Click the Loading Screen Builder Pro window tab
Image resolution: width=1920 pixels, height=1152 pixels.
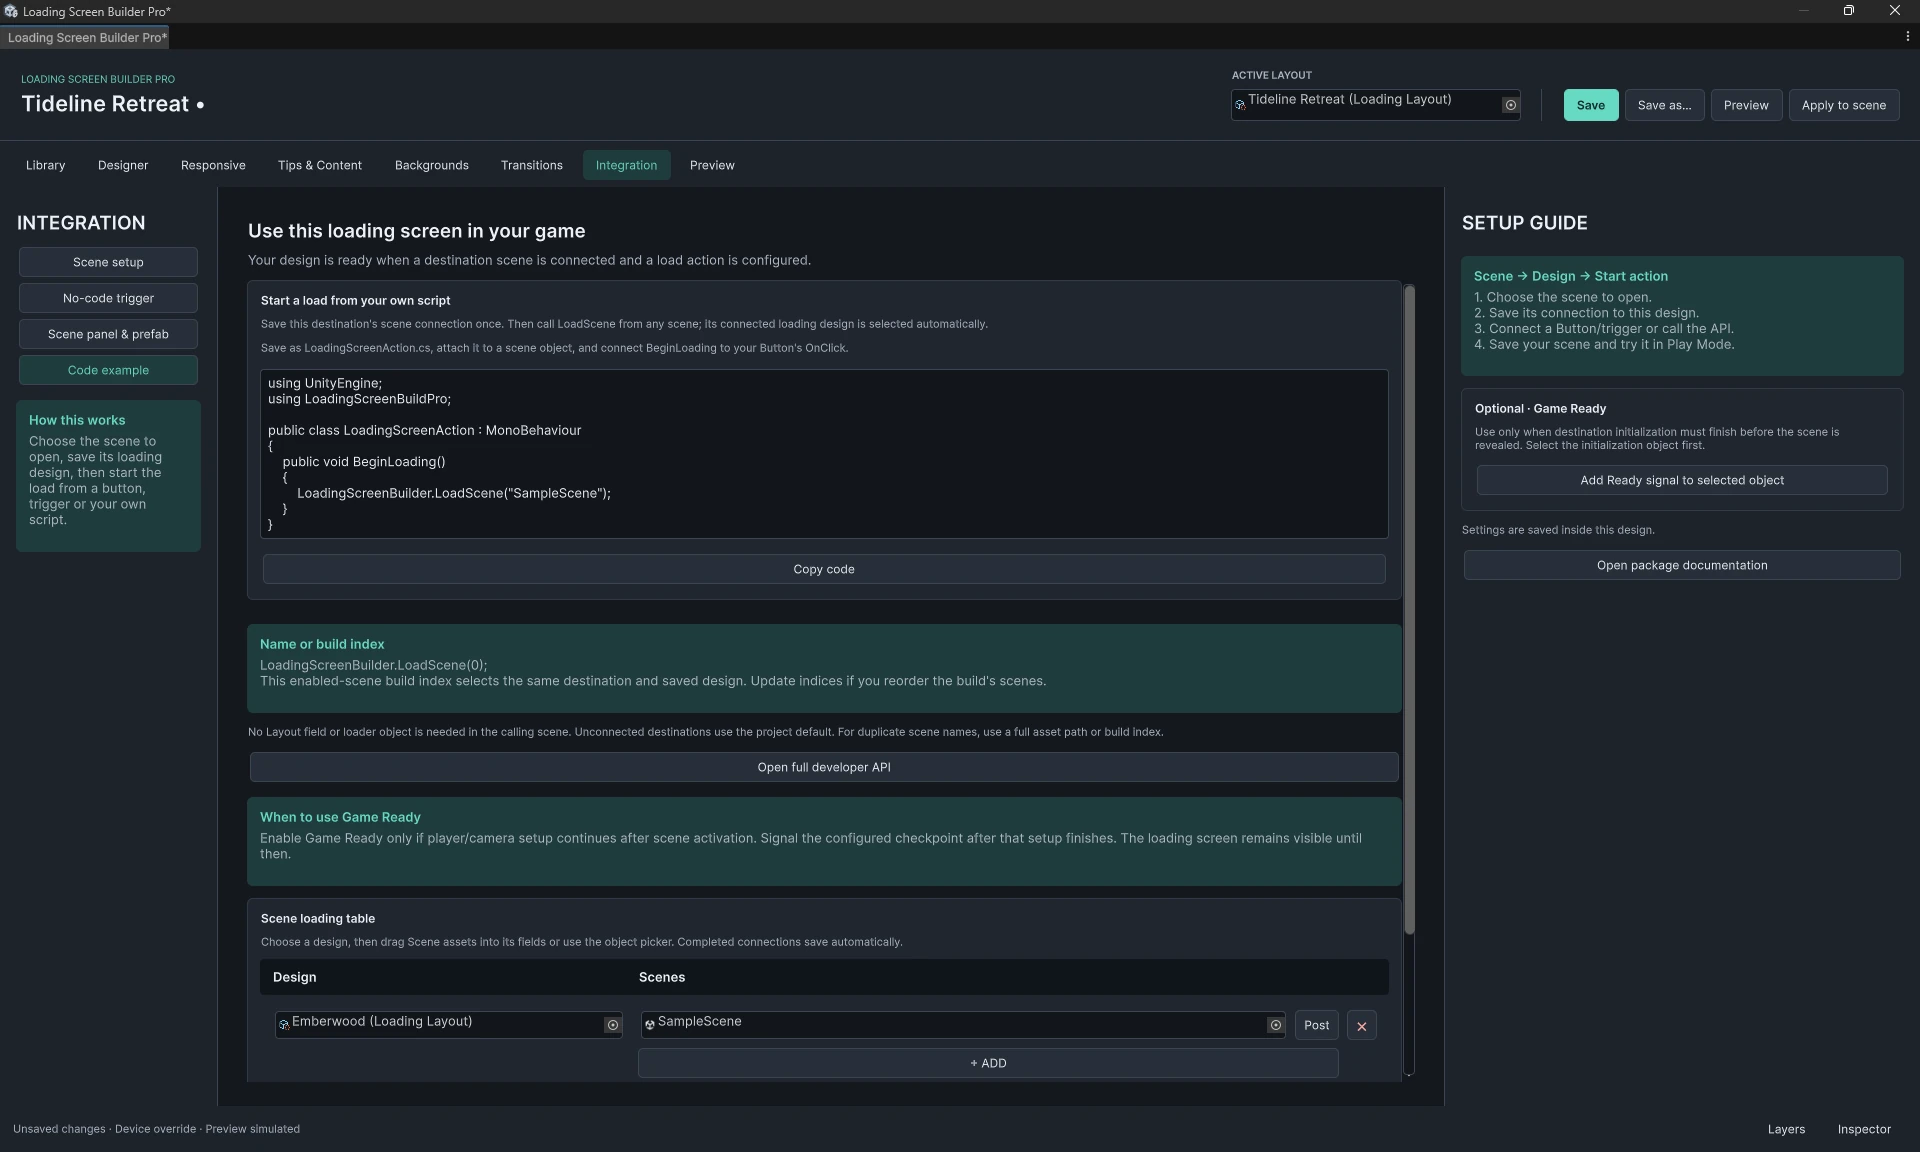(x=86, y=37)
